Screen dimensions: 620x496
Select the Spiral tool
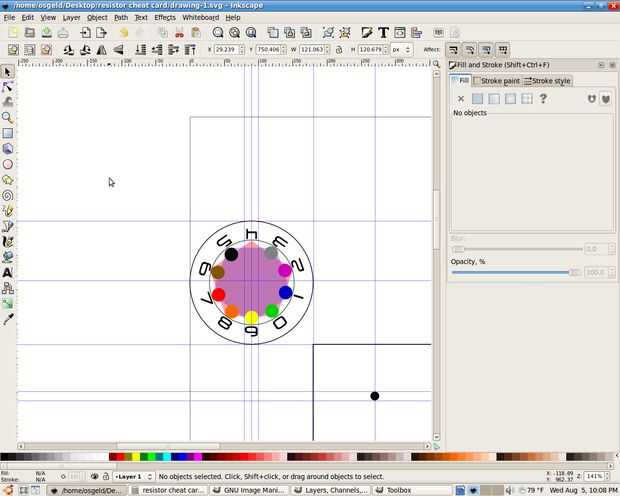[8, 195]
